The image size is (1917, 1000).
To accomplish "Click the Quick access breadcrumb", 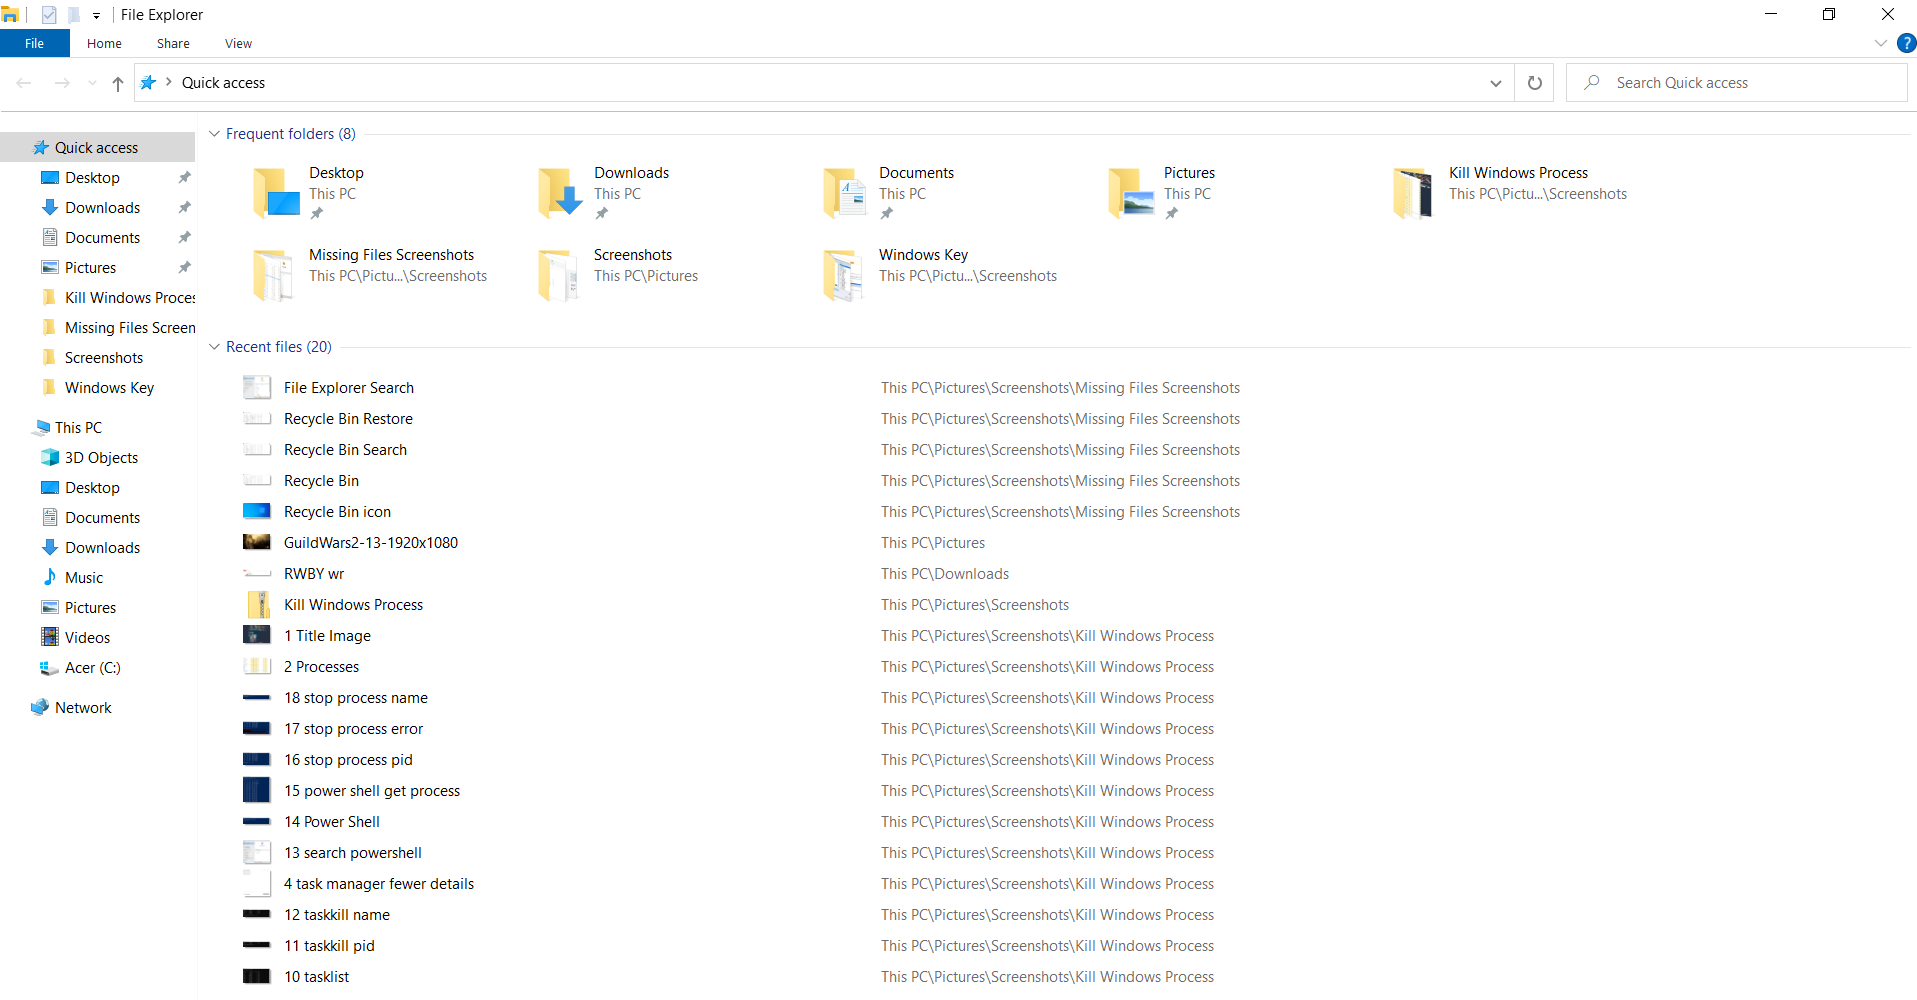I will coord(223,82).
